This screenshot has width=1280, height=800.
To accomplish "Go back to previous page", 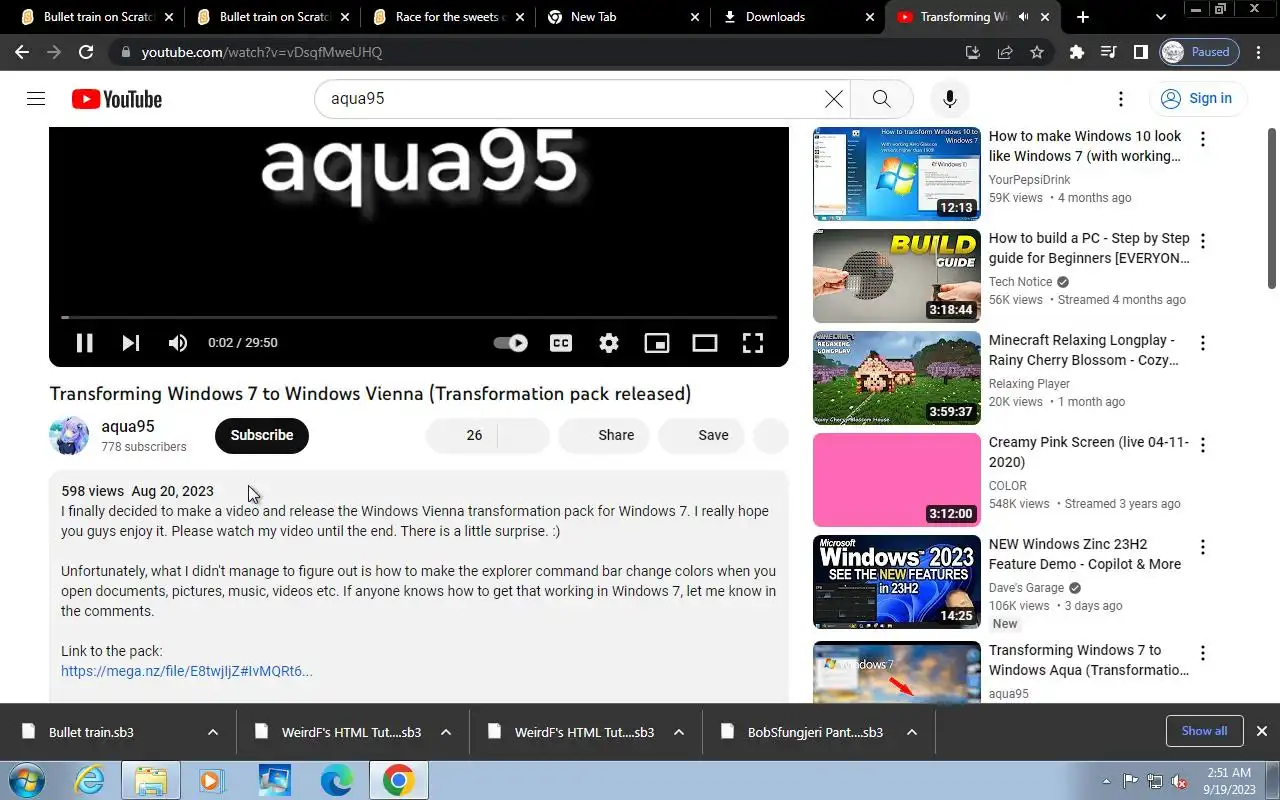I will 22,52.
